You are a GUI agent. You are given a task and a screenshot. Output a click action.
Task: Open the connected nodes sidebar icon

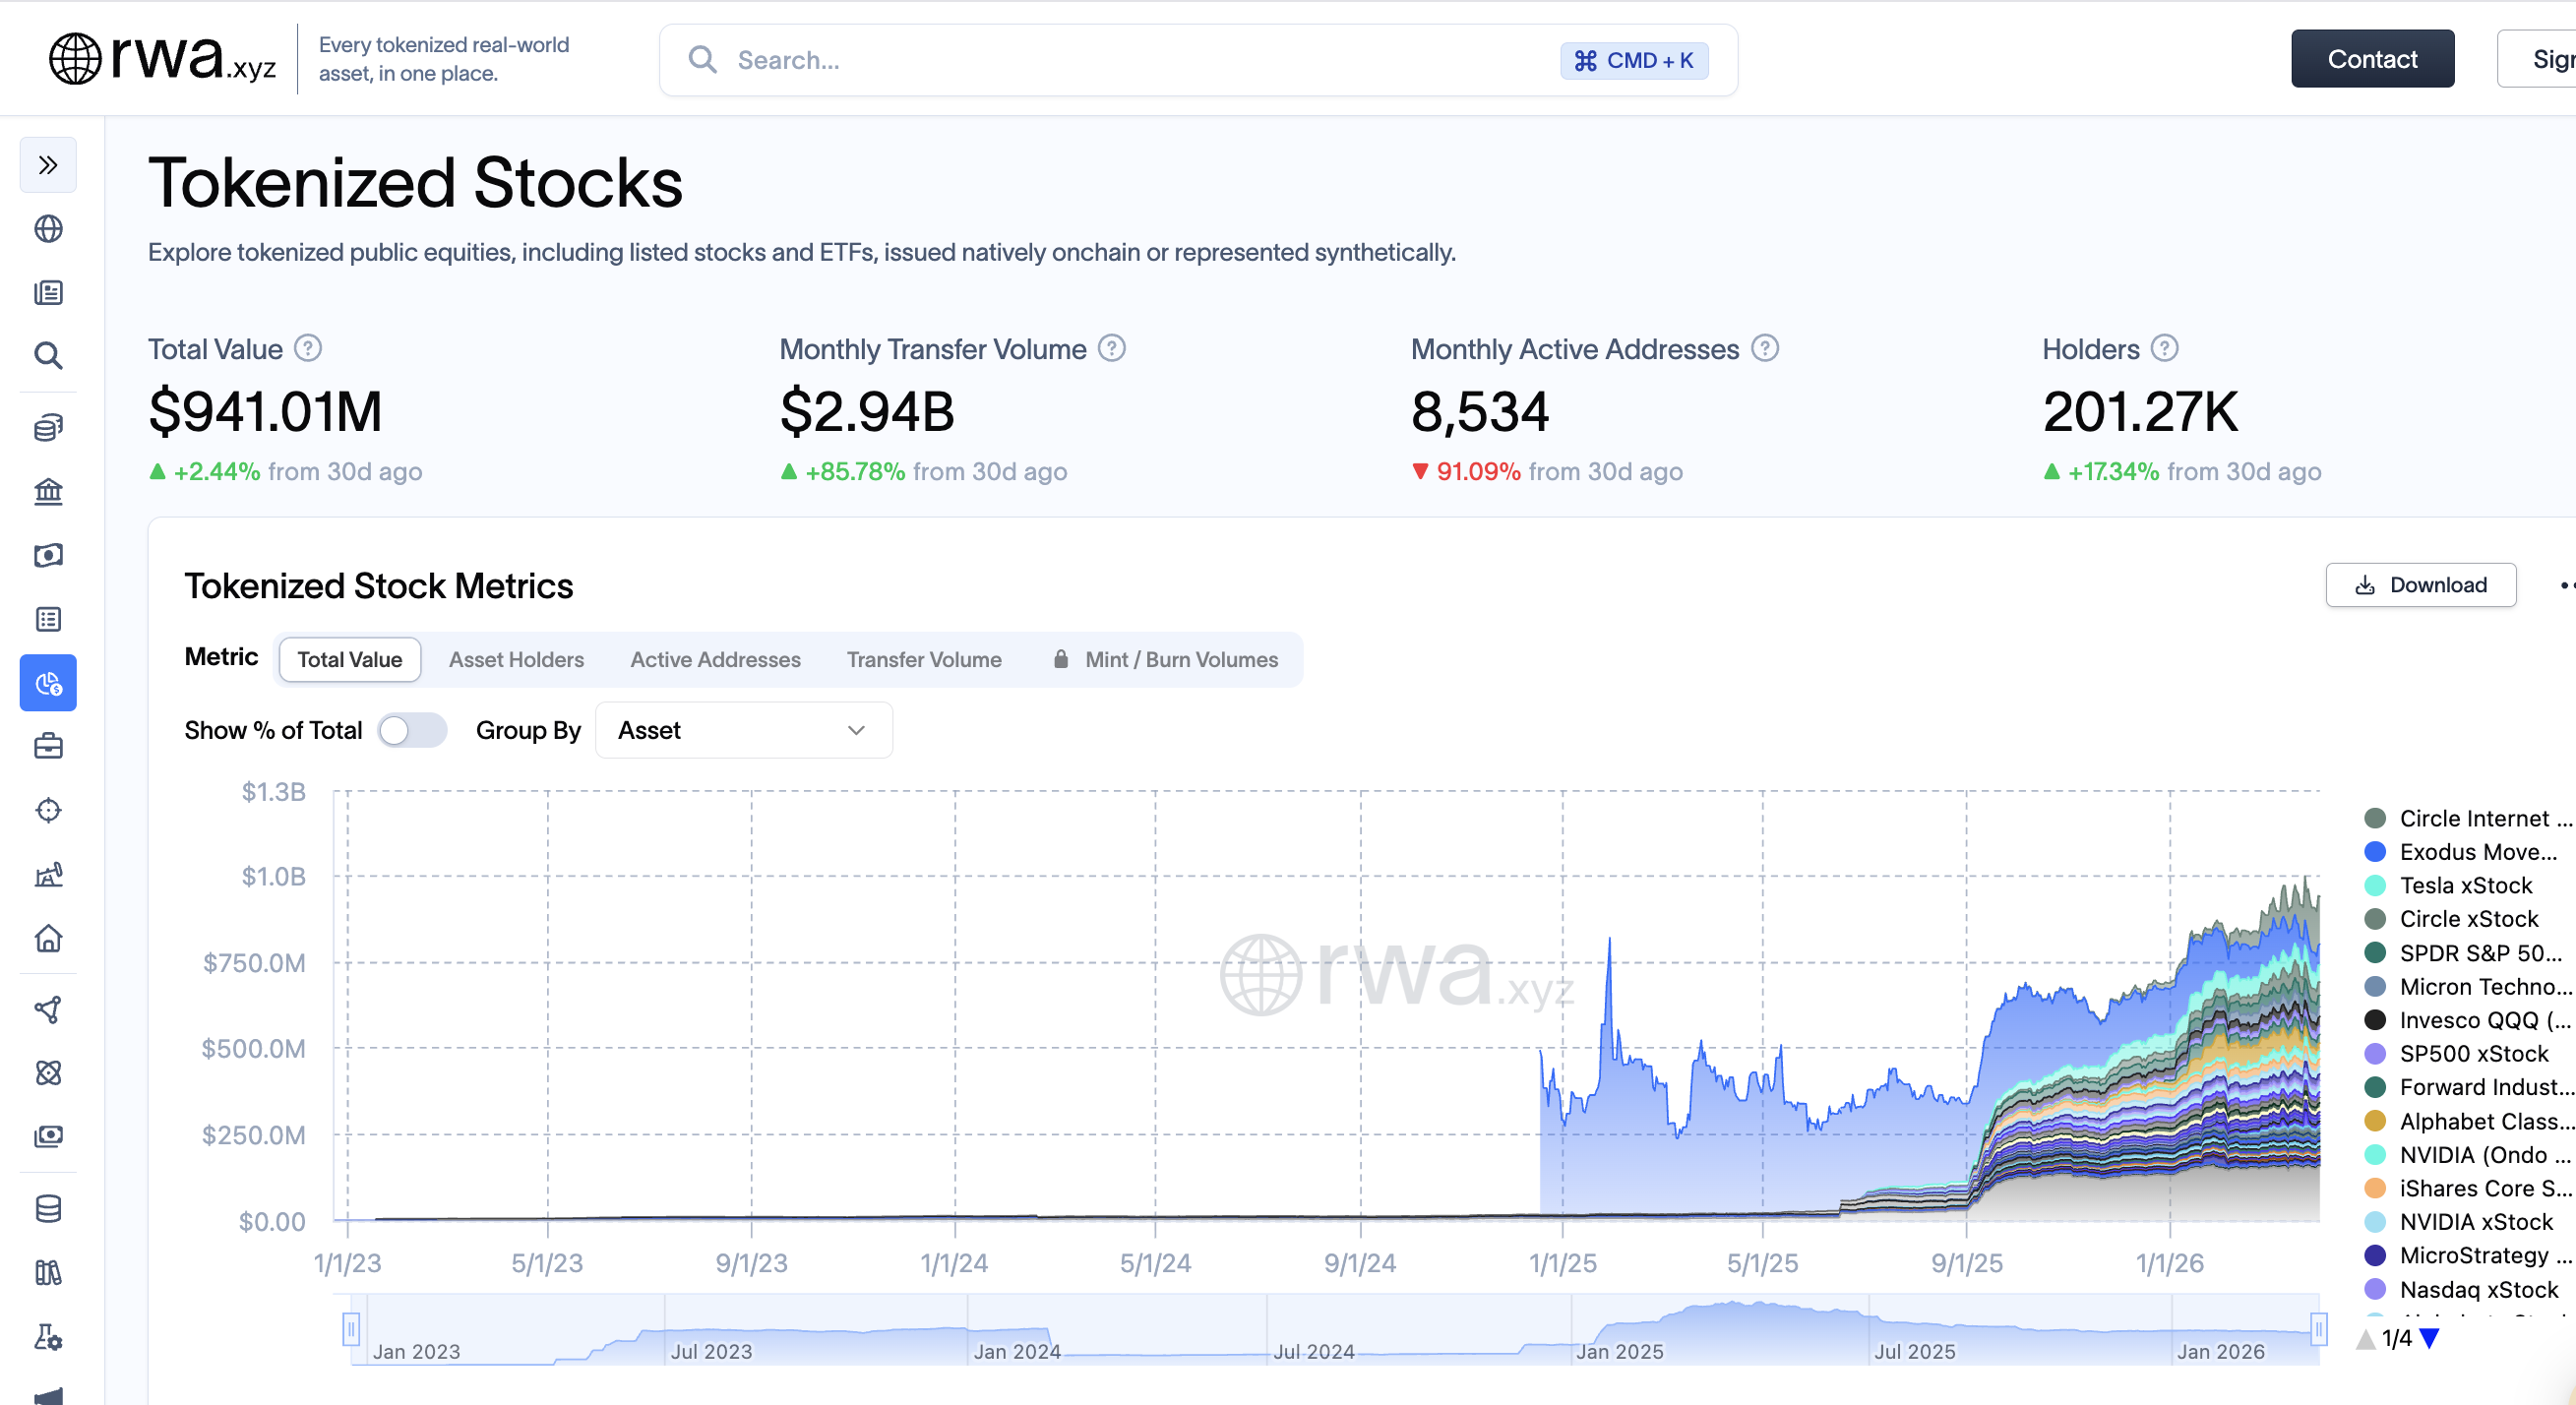click(x=48, y=1010)
